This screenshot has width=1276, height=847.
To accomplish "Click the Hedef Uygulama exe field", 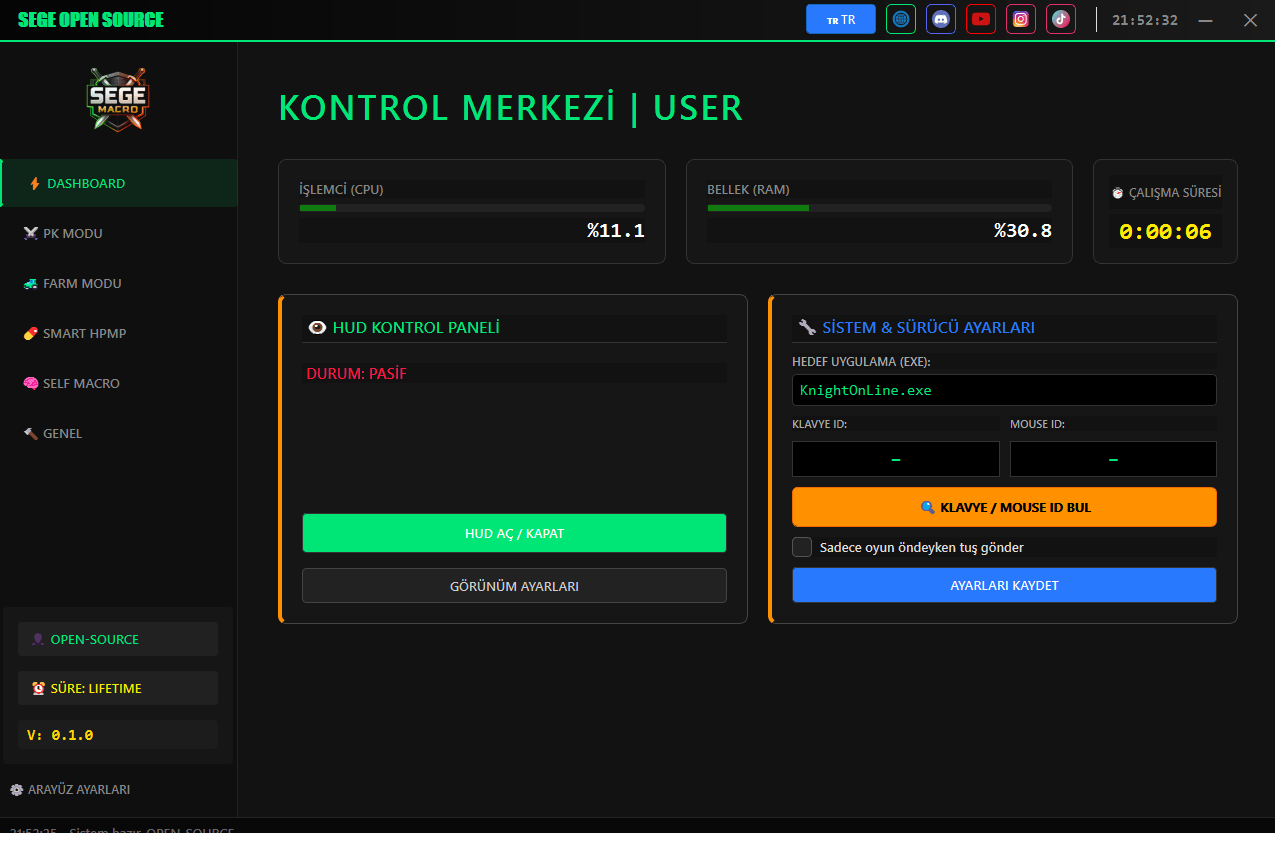I will pyautogui.click(x=1004, y=390).
